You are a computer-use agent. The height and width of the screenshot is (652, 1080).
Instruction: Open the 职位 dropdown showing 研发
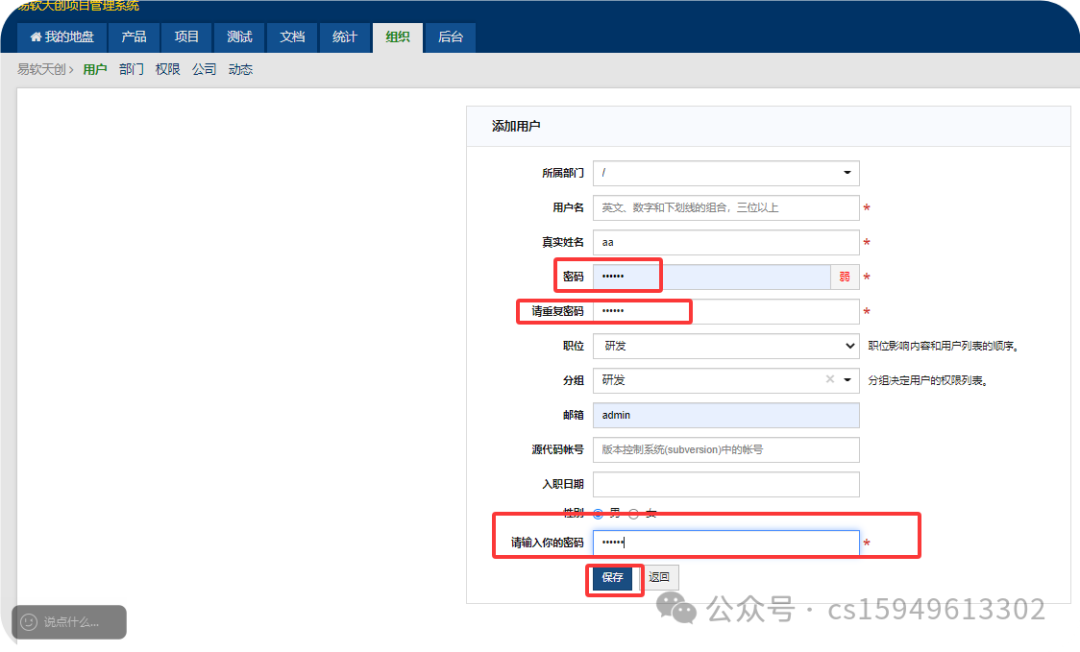point(726,346)
